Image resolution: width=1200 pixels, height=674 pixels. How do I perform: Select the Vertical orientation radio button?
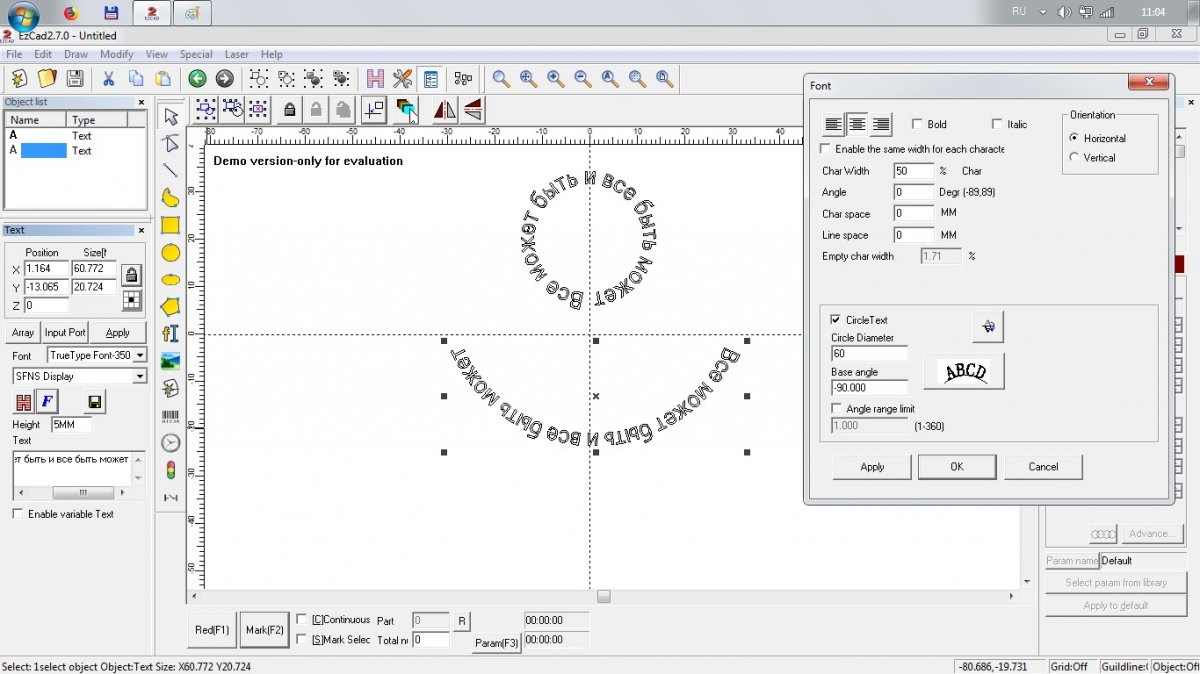1075,158
